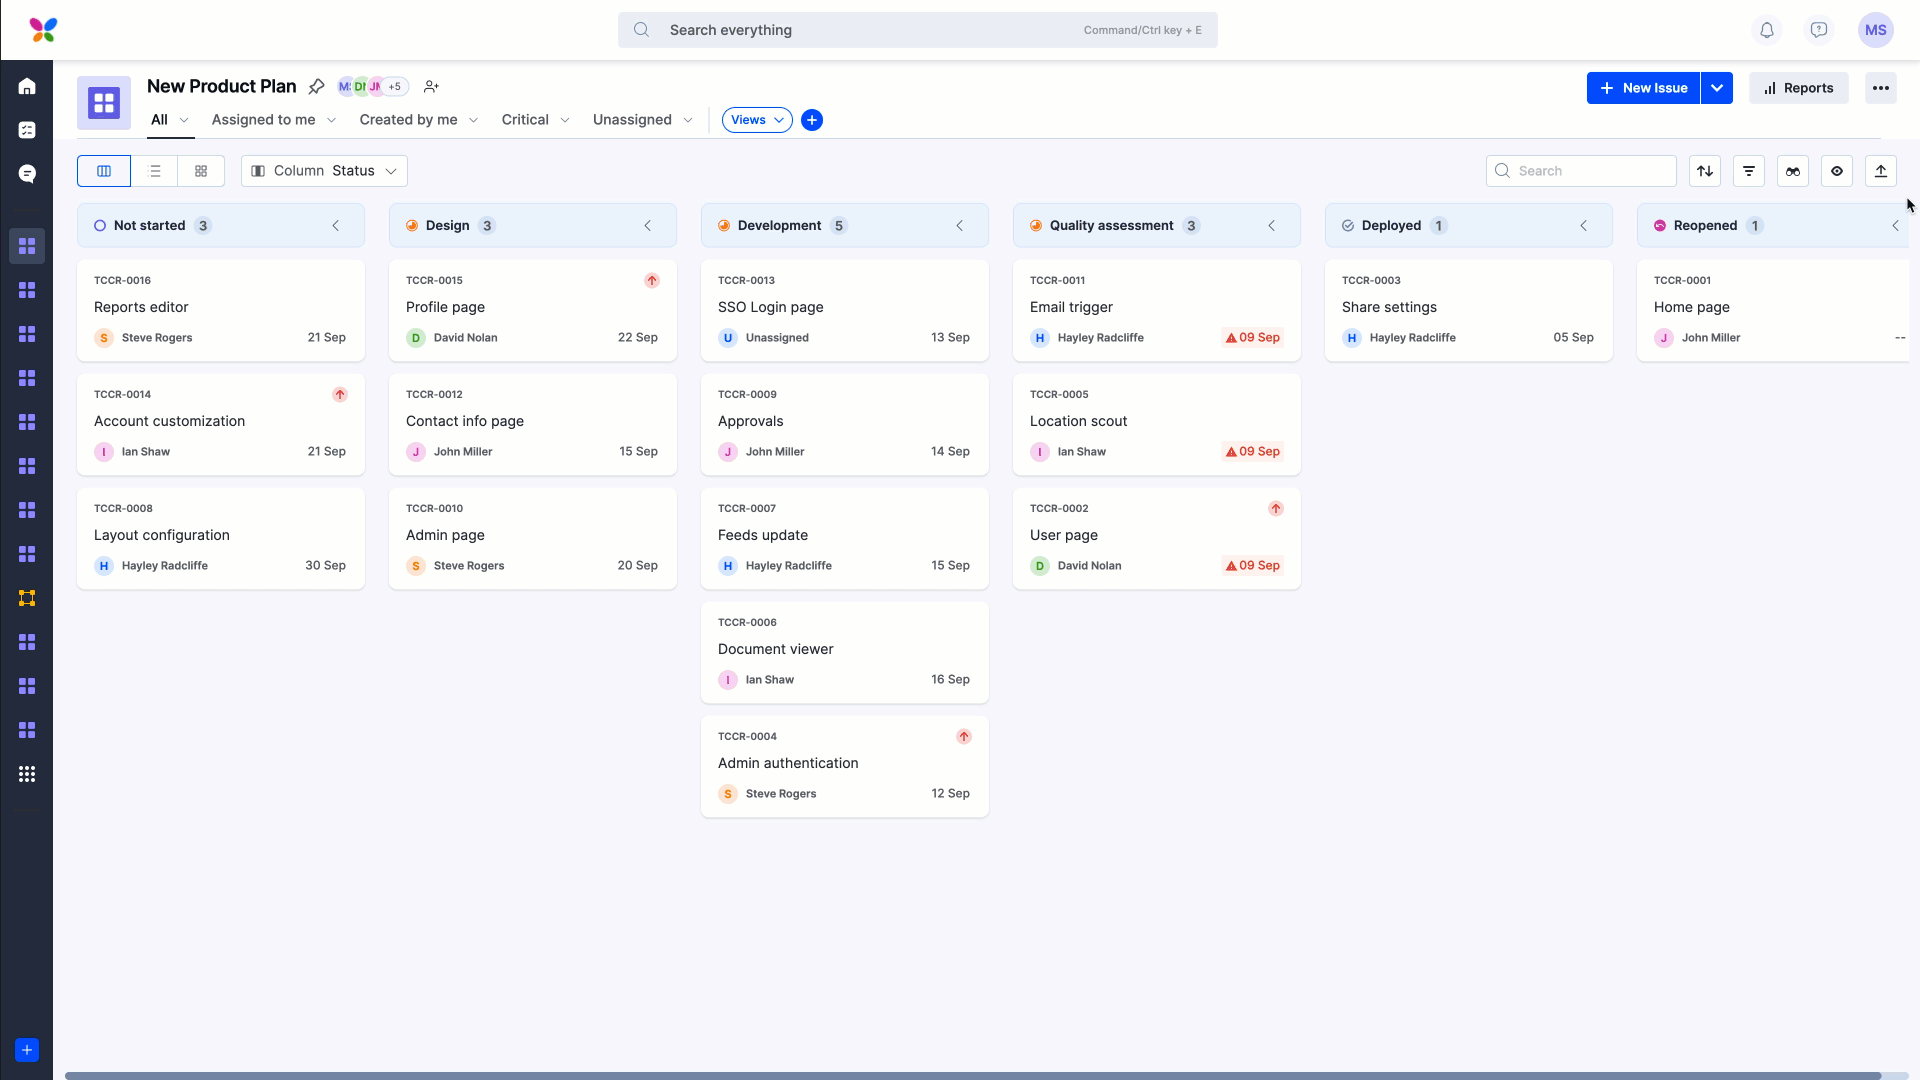This screenshot has width=1920, height=1080.
Task: Click priority arrow on Admin authentication card
Action: [964, 737]
